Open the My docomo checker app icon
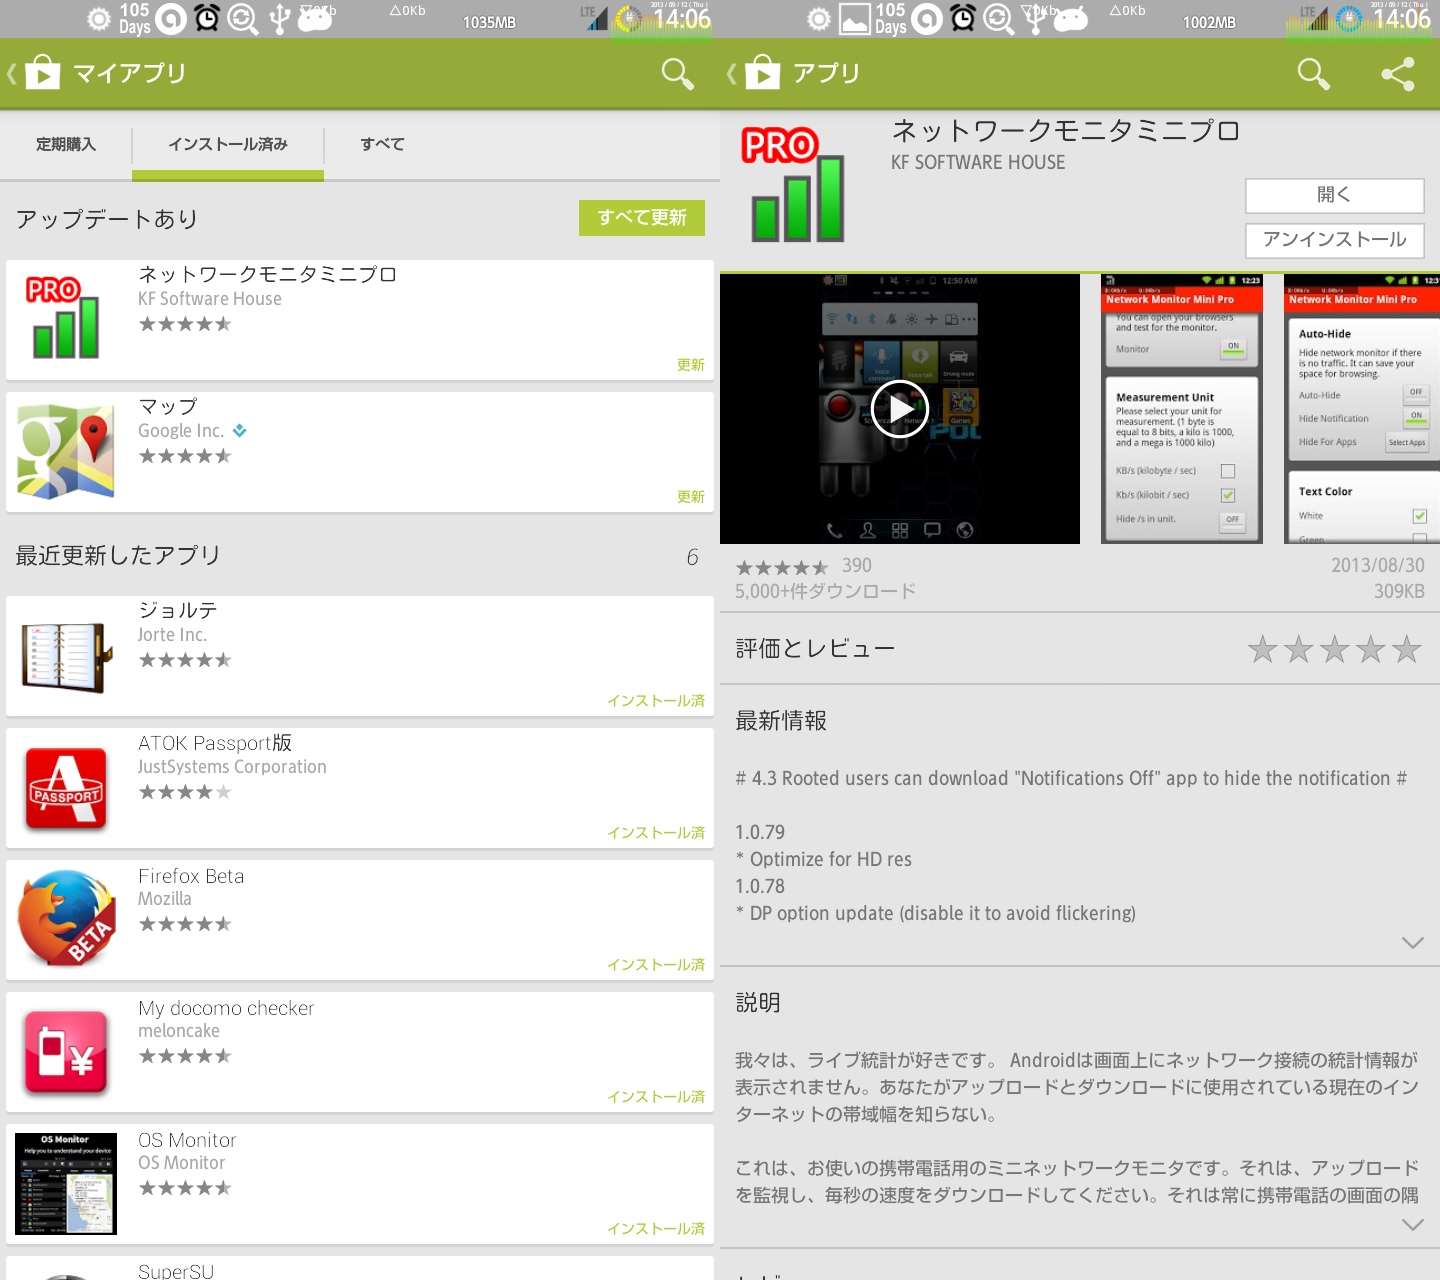Image resolution: width=1440 pixels, height=1280 pixels. point(66,1051)
